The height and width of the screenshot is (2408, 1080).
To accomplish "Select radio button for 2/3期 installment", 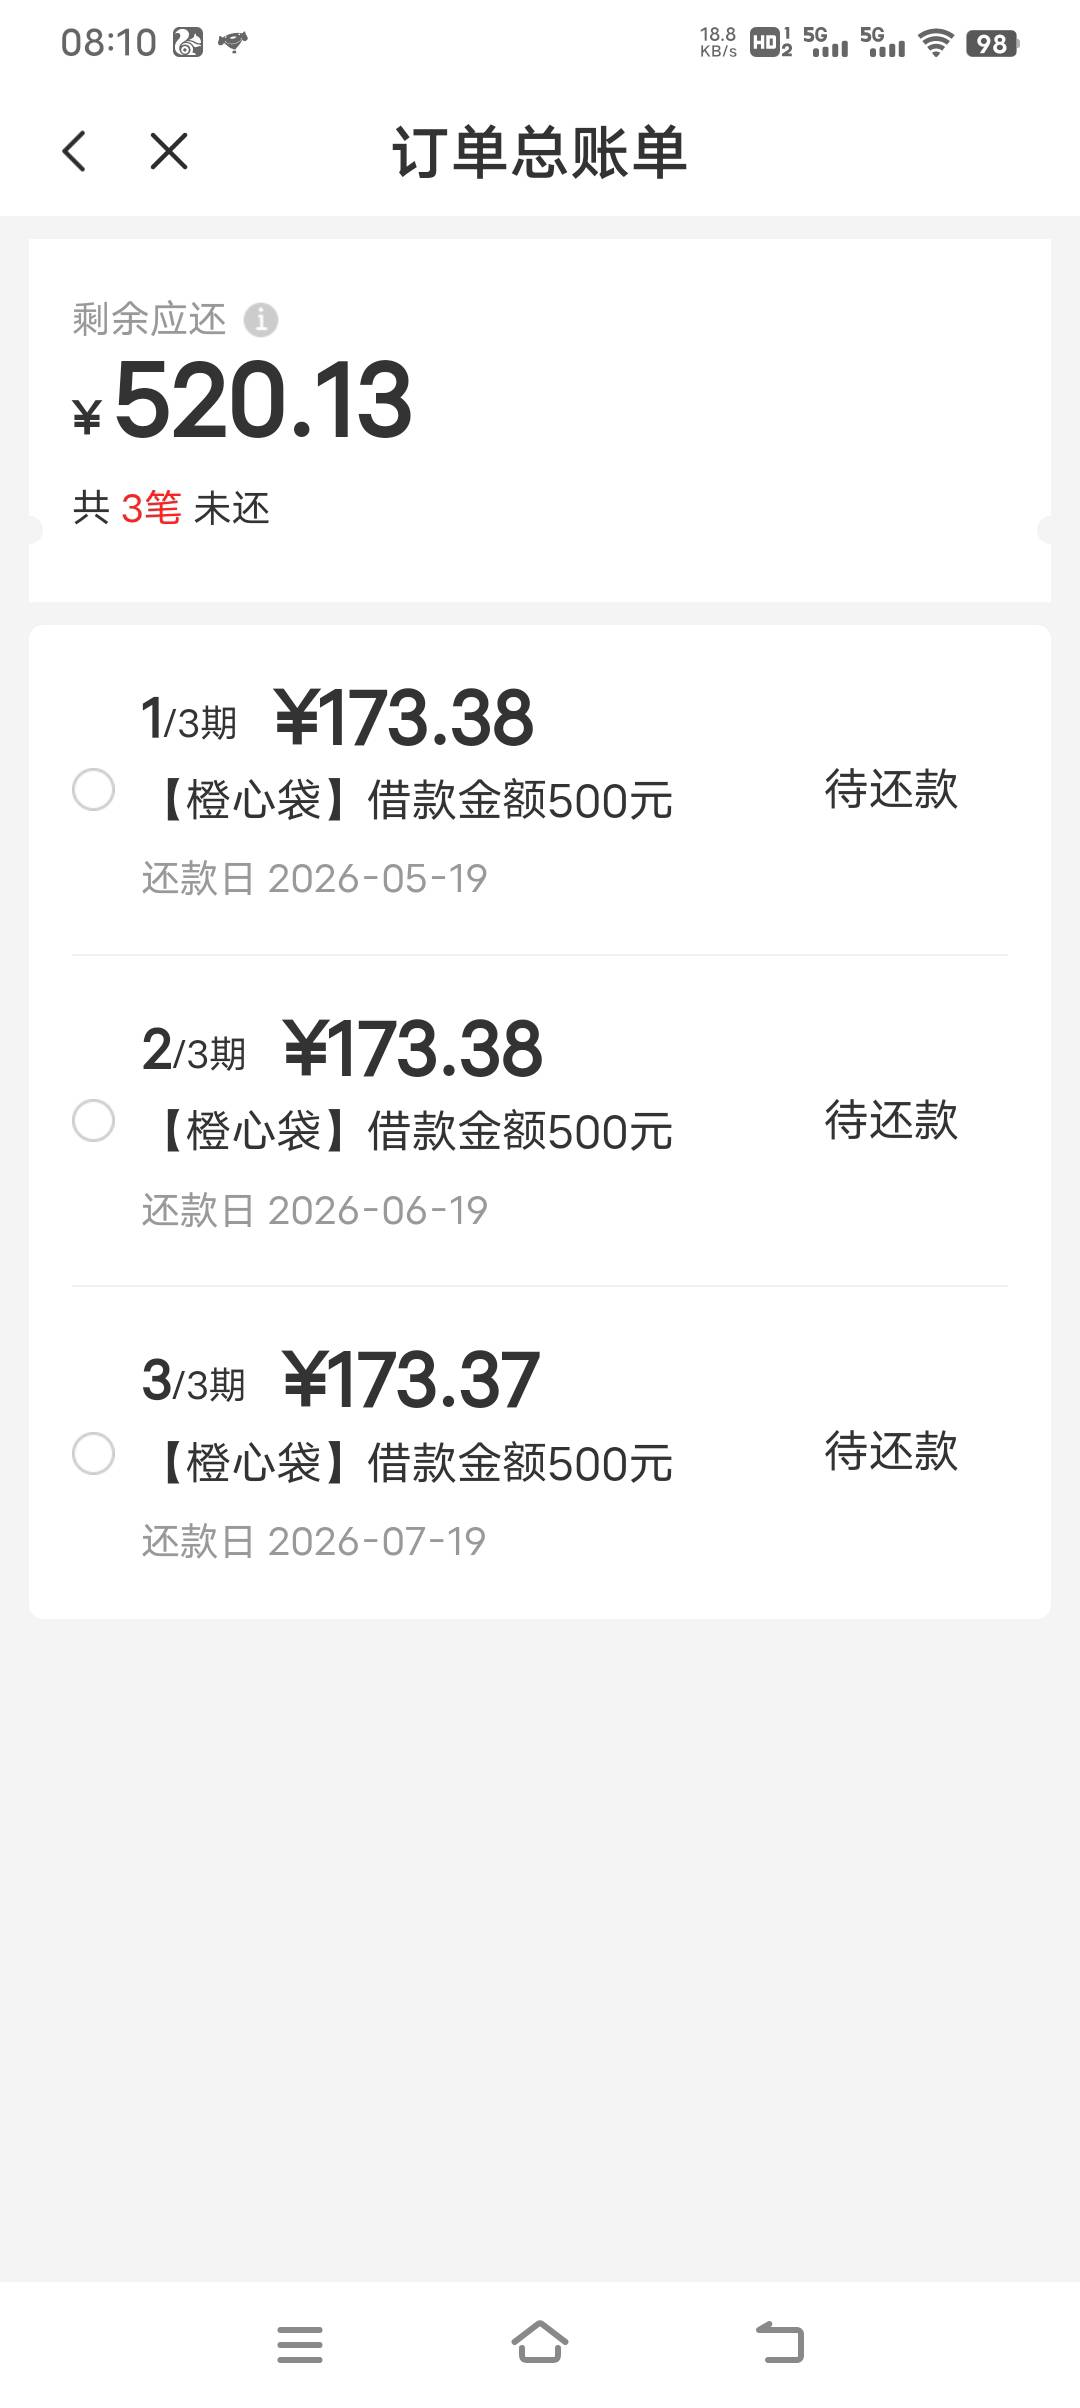I will tap(94, 1121).
